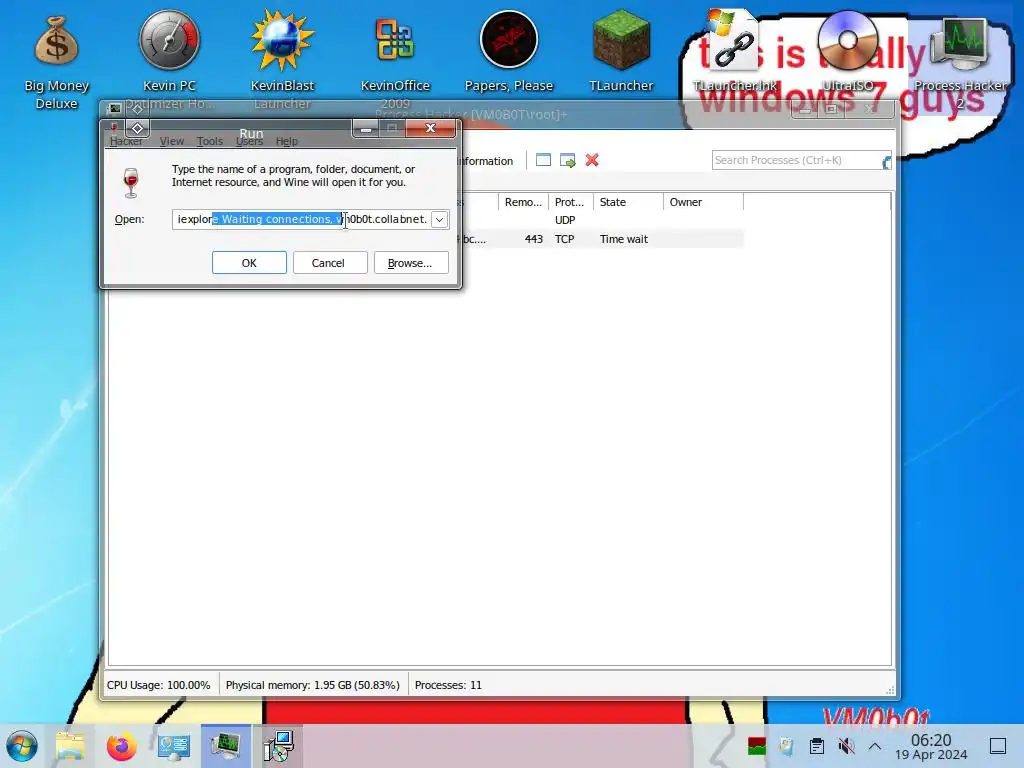
Task: Open the Help menu
Action: (287, 141)
